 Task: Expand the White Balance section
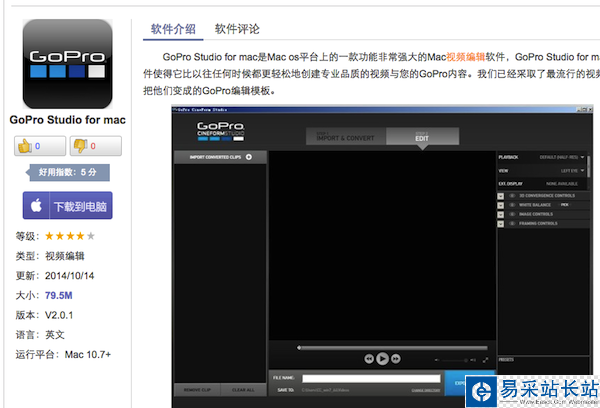point(501,205)
